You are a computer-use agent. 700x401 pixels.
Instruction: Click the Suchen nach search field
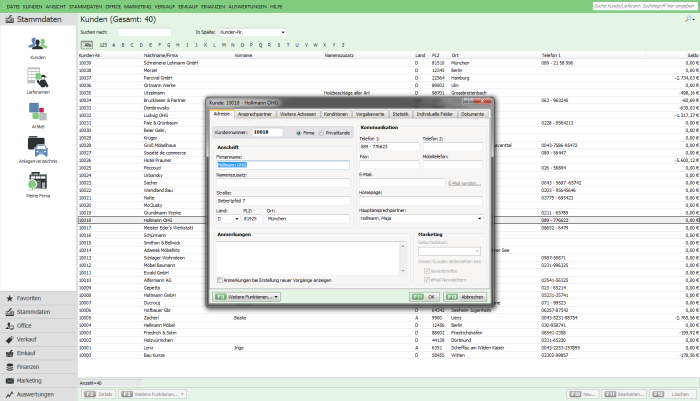(x=144, y=32)
